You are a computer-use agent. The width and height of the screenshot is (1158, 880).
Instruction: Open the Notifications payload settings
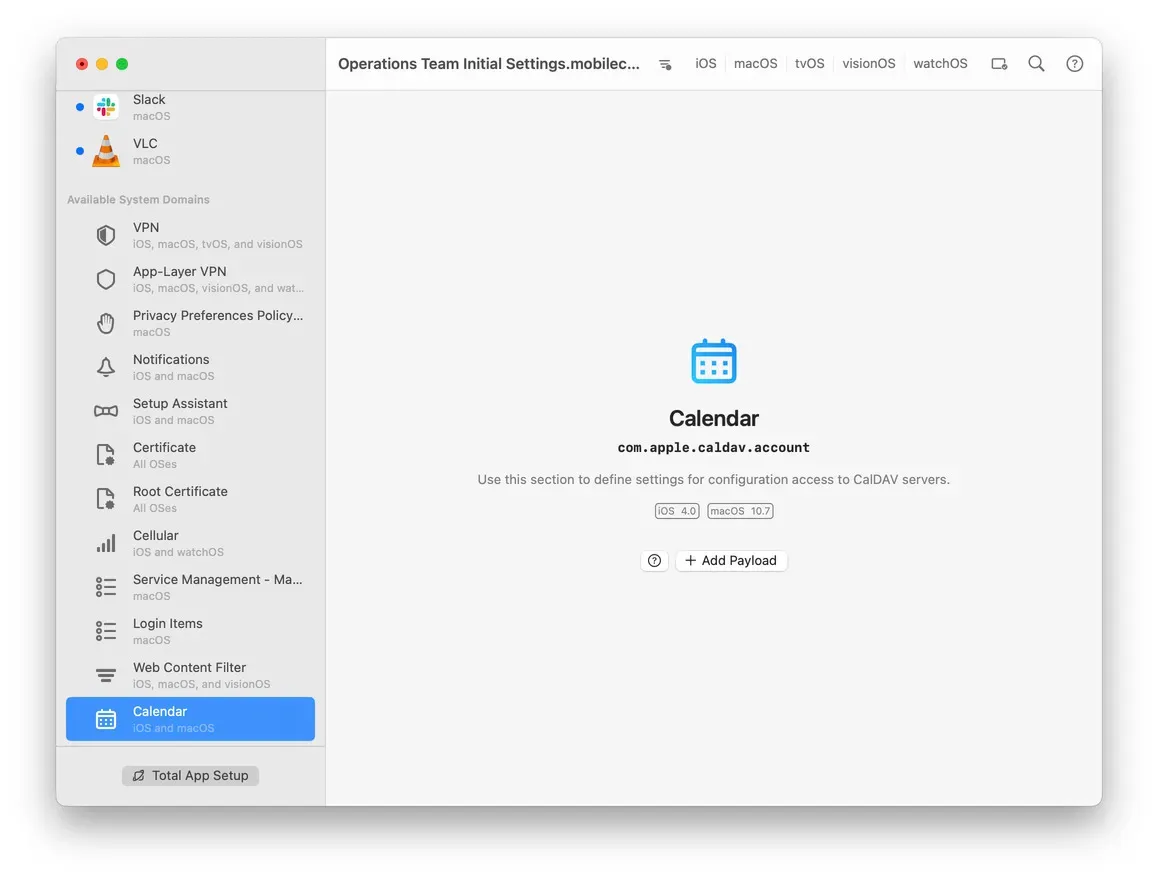pyautogui.click(x=171, y=366)
